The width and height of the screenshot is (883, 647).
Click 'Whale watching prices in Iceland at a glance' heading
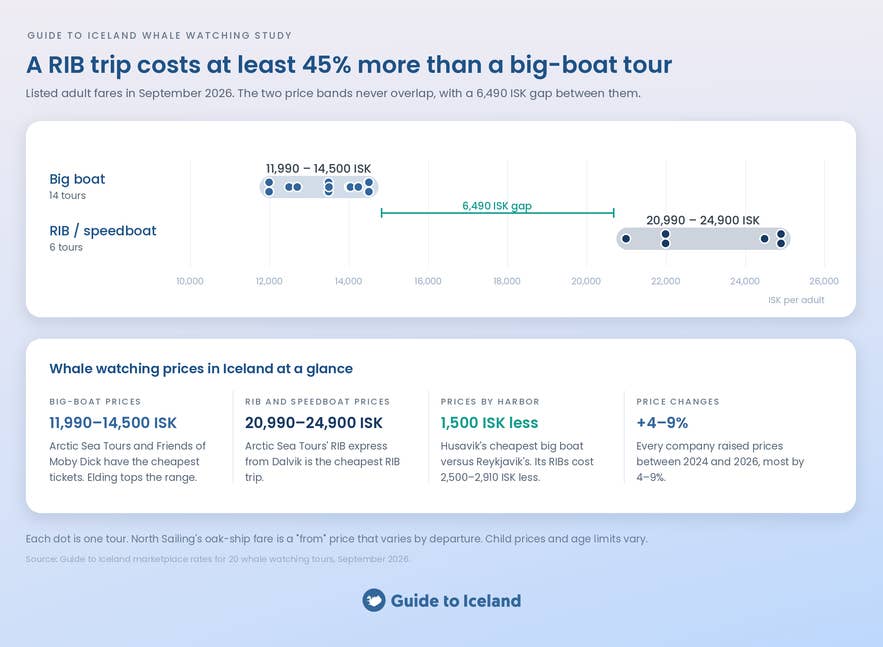[201, 369]
